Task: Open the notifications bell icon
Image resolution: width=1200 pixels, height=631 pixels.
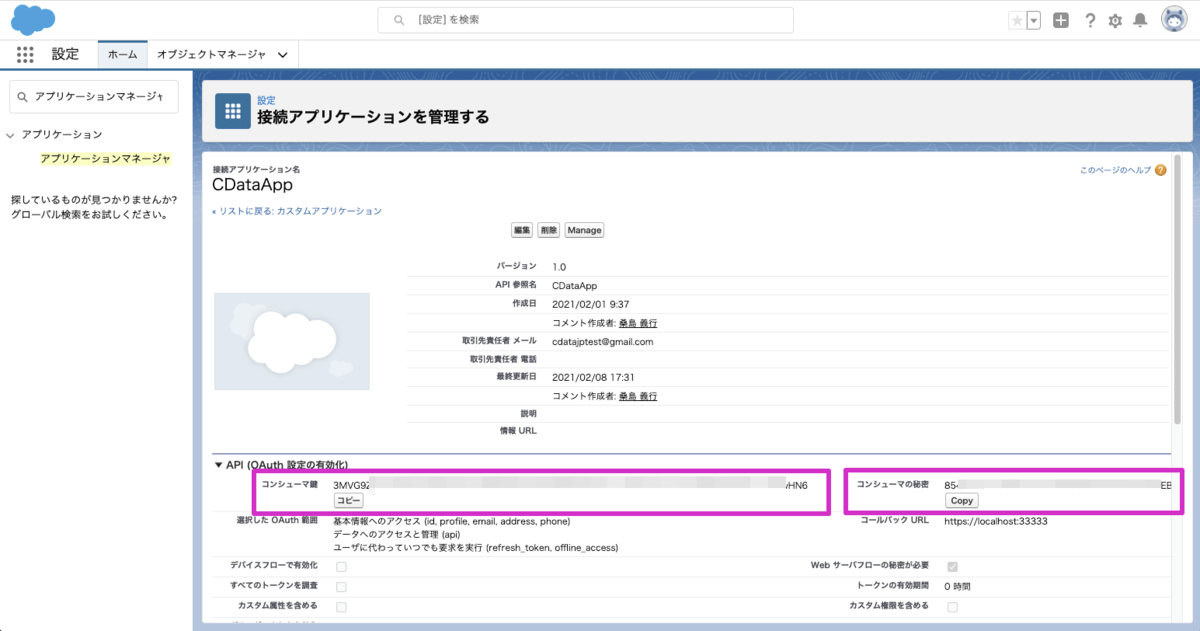Action: pos(1140,19)
